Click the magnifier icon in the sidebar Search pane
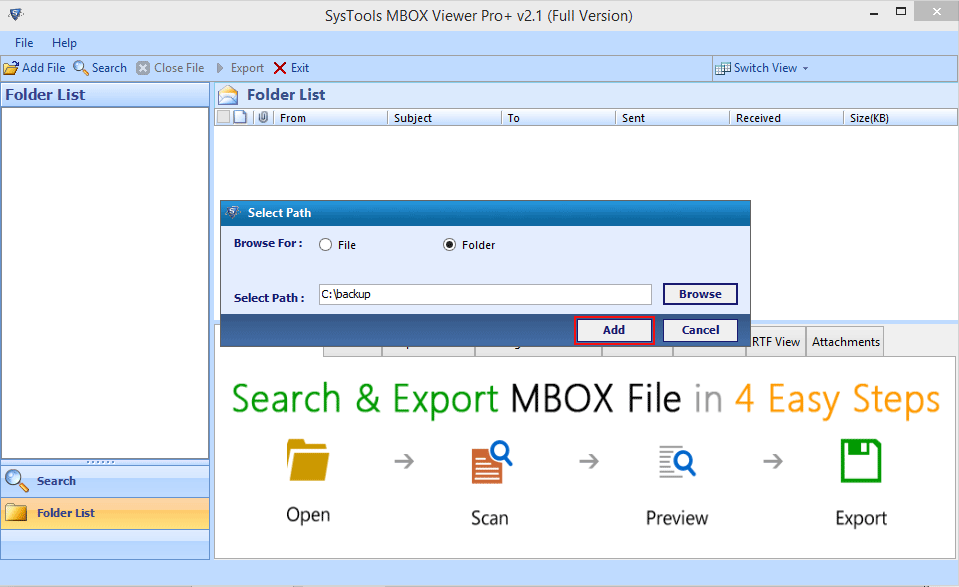Image resolution: width=959 pixels, height=587 pixels. point(17,481)
